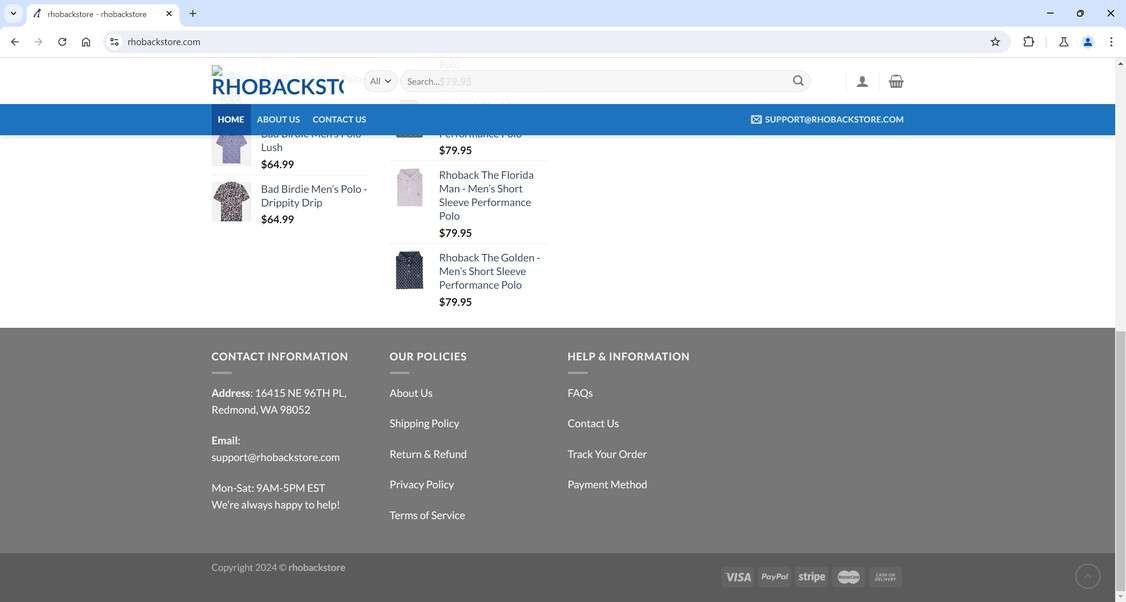1126x602 pixels.
Task: Click the Visa payment icon
Action: [x=738, y=577]
